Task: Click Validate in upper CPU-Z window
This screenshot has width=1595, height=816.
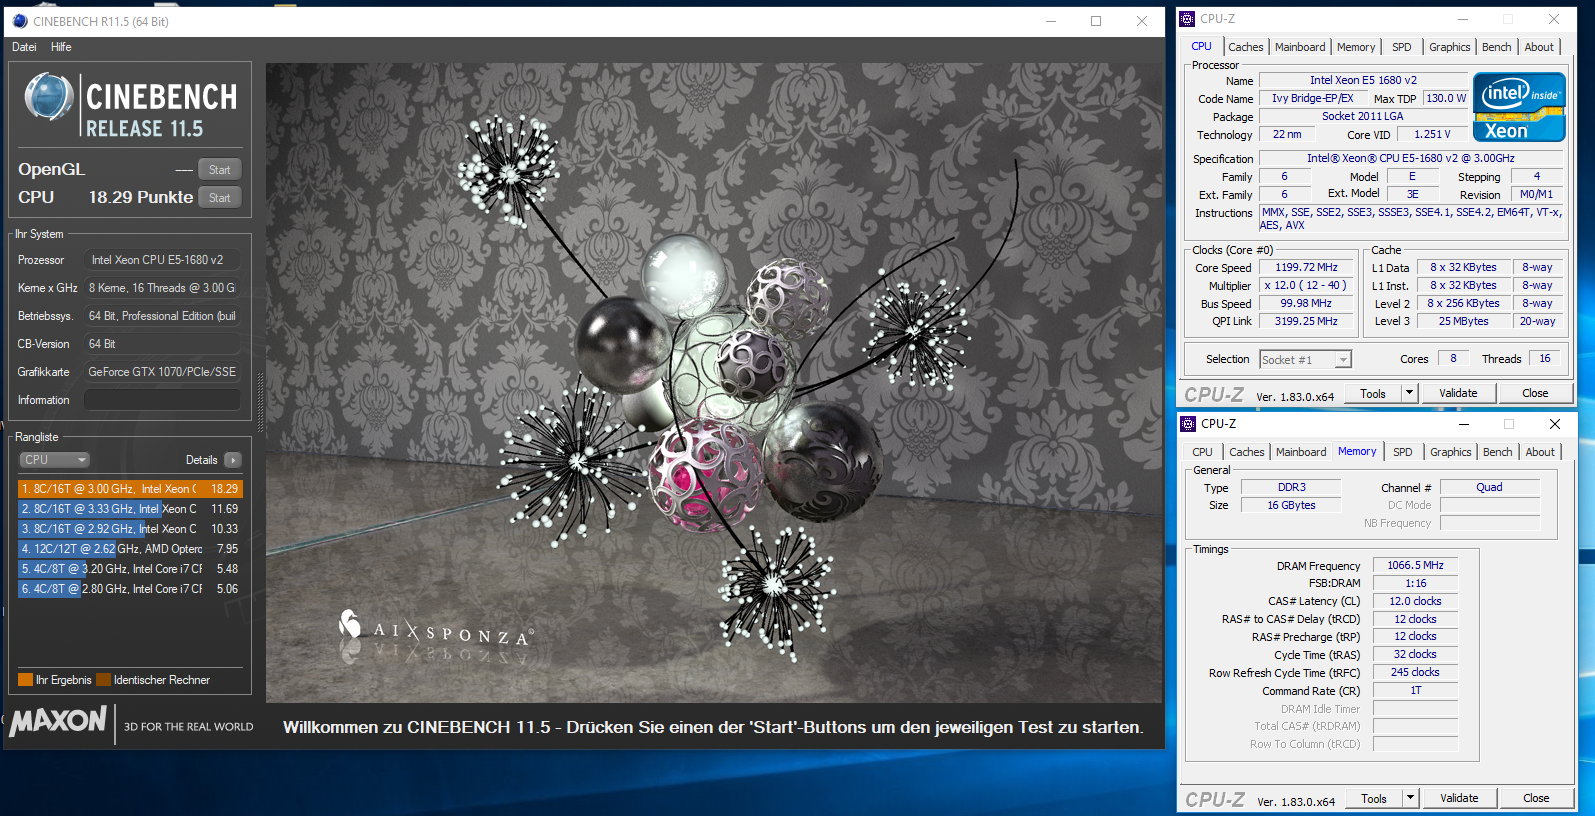Action: pyautogui.click(x=1458, y=394)
